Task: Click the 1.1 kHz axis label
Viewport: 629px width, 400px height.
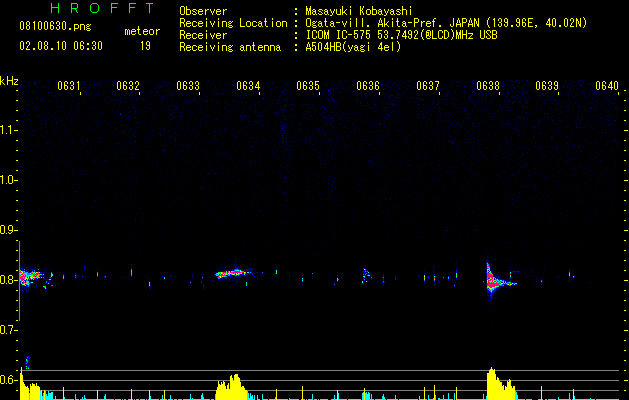Action: coord(7,130)
